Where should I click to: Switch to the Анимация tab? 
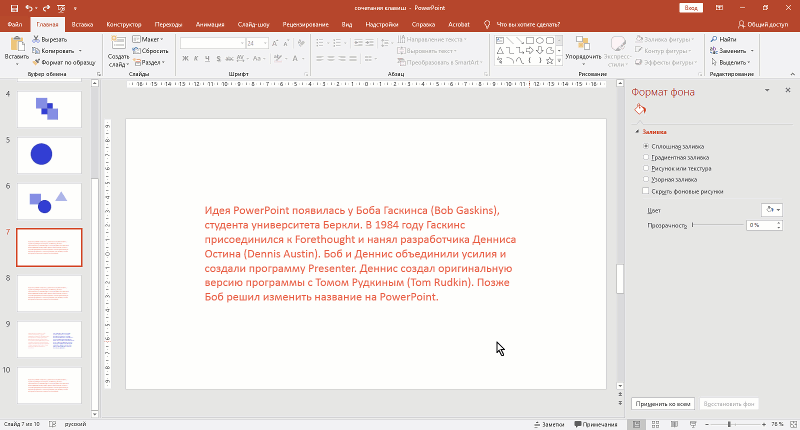coord(210,24)
